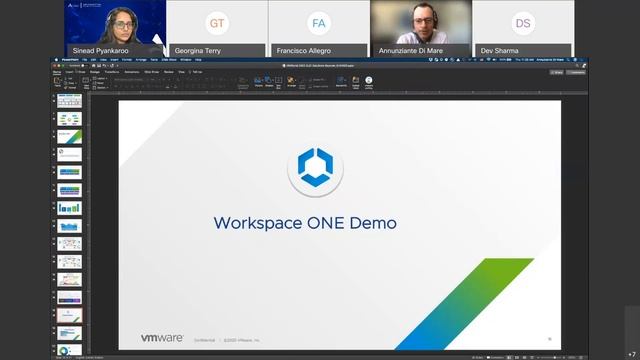The image size is (640, 360).
Task: Select Dev Sharma's participant tile
Action: [523, 28]
